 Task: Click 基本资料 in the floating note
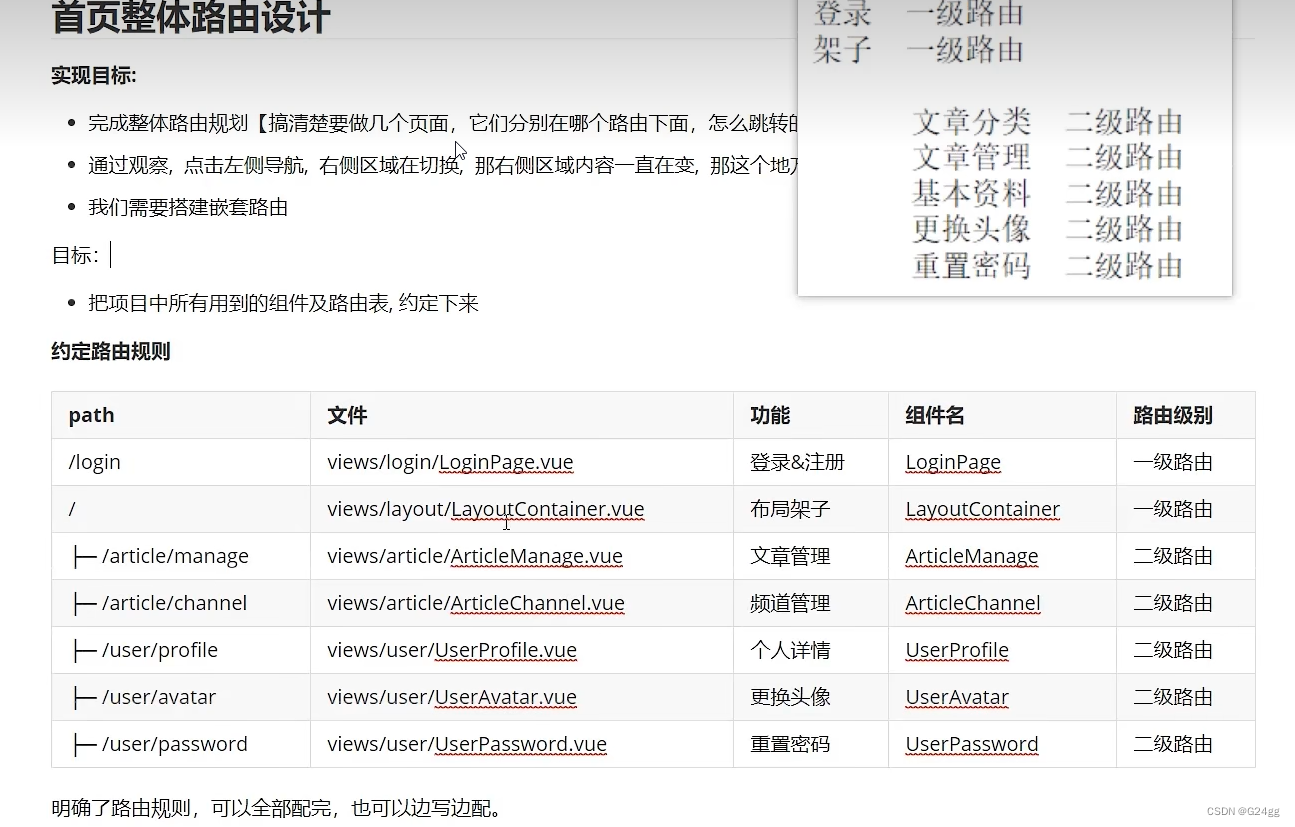(971, 194)
